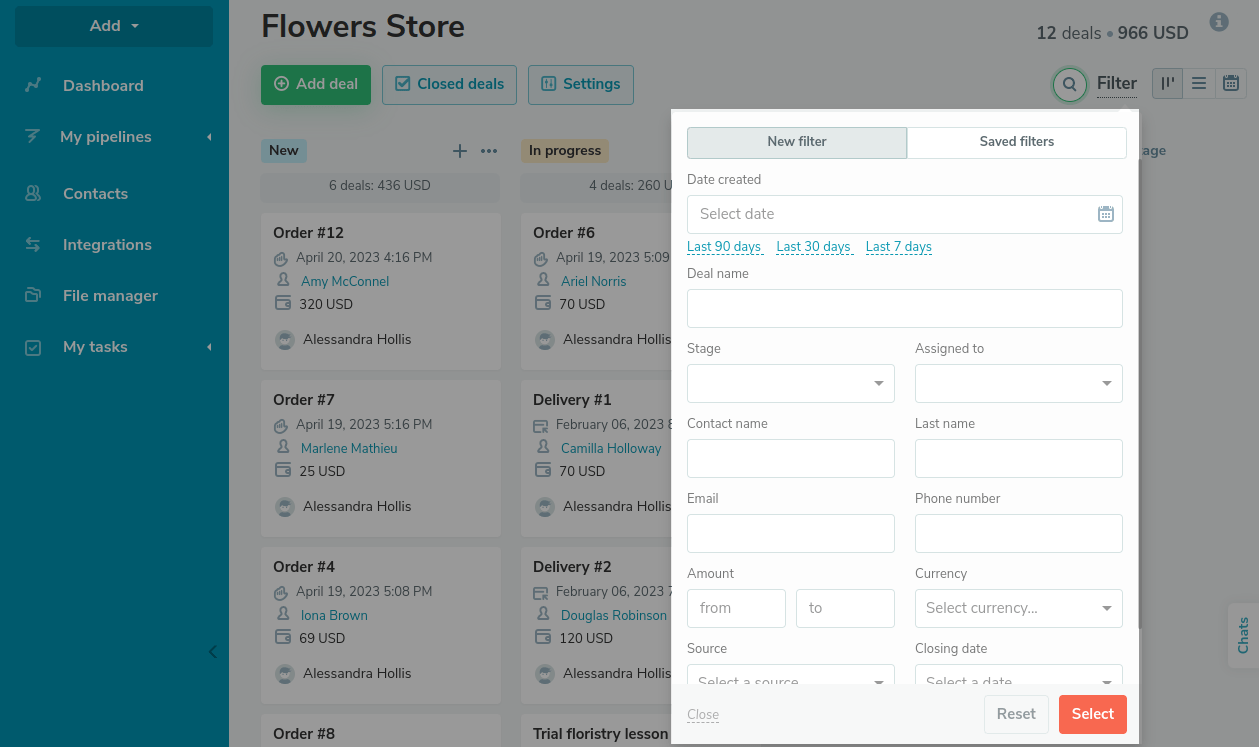Click the Deal name input field
The image size is (1259, 747).
[x=904, y=308]
